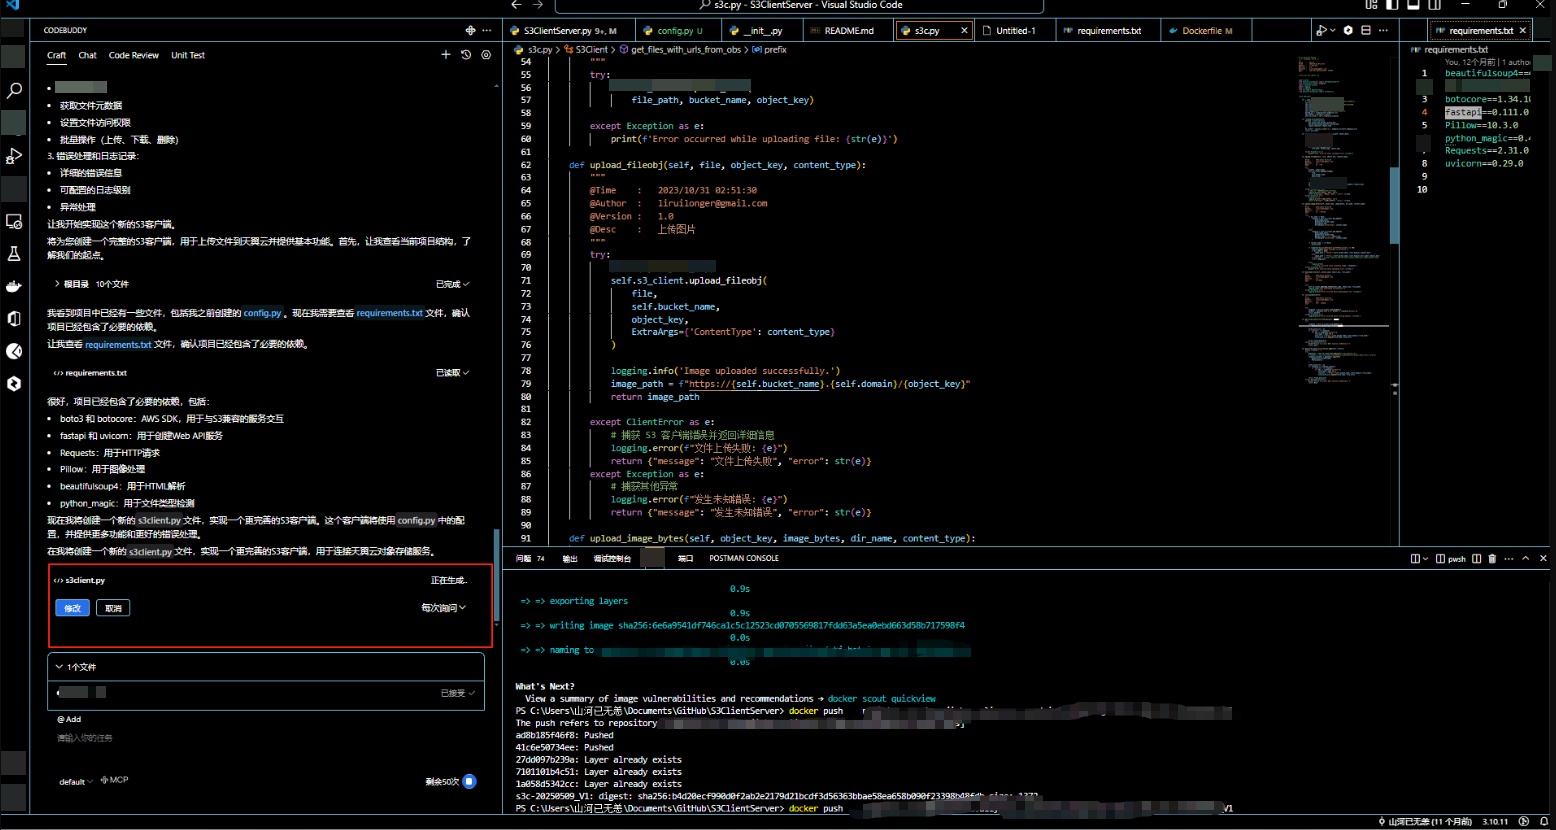Open the Testing flask view
The width and height of the screenshot is (1556, 830).
tap(14, 254)
